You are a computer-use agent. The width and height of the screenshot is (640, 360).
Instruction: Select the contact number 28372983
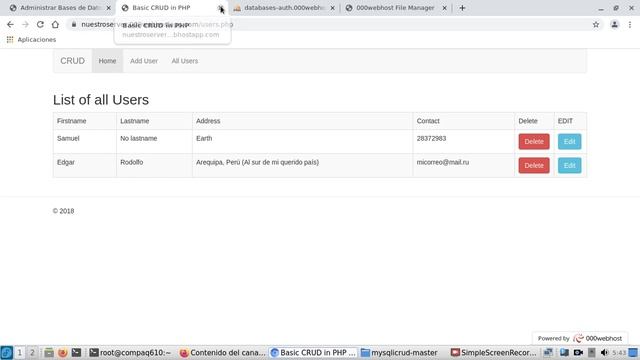tap(431, 138)
